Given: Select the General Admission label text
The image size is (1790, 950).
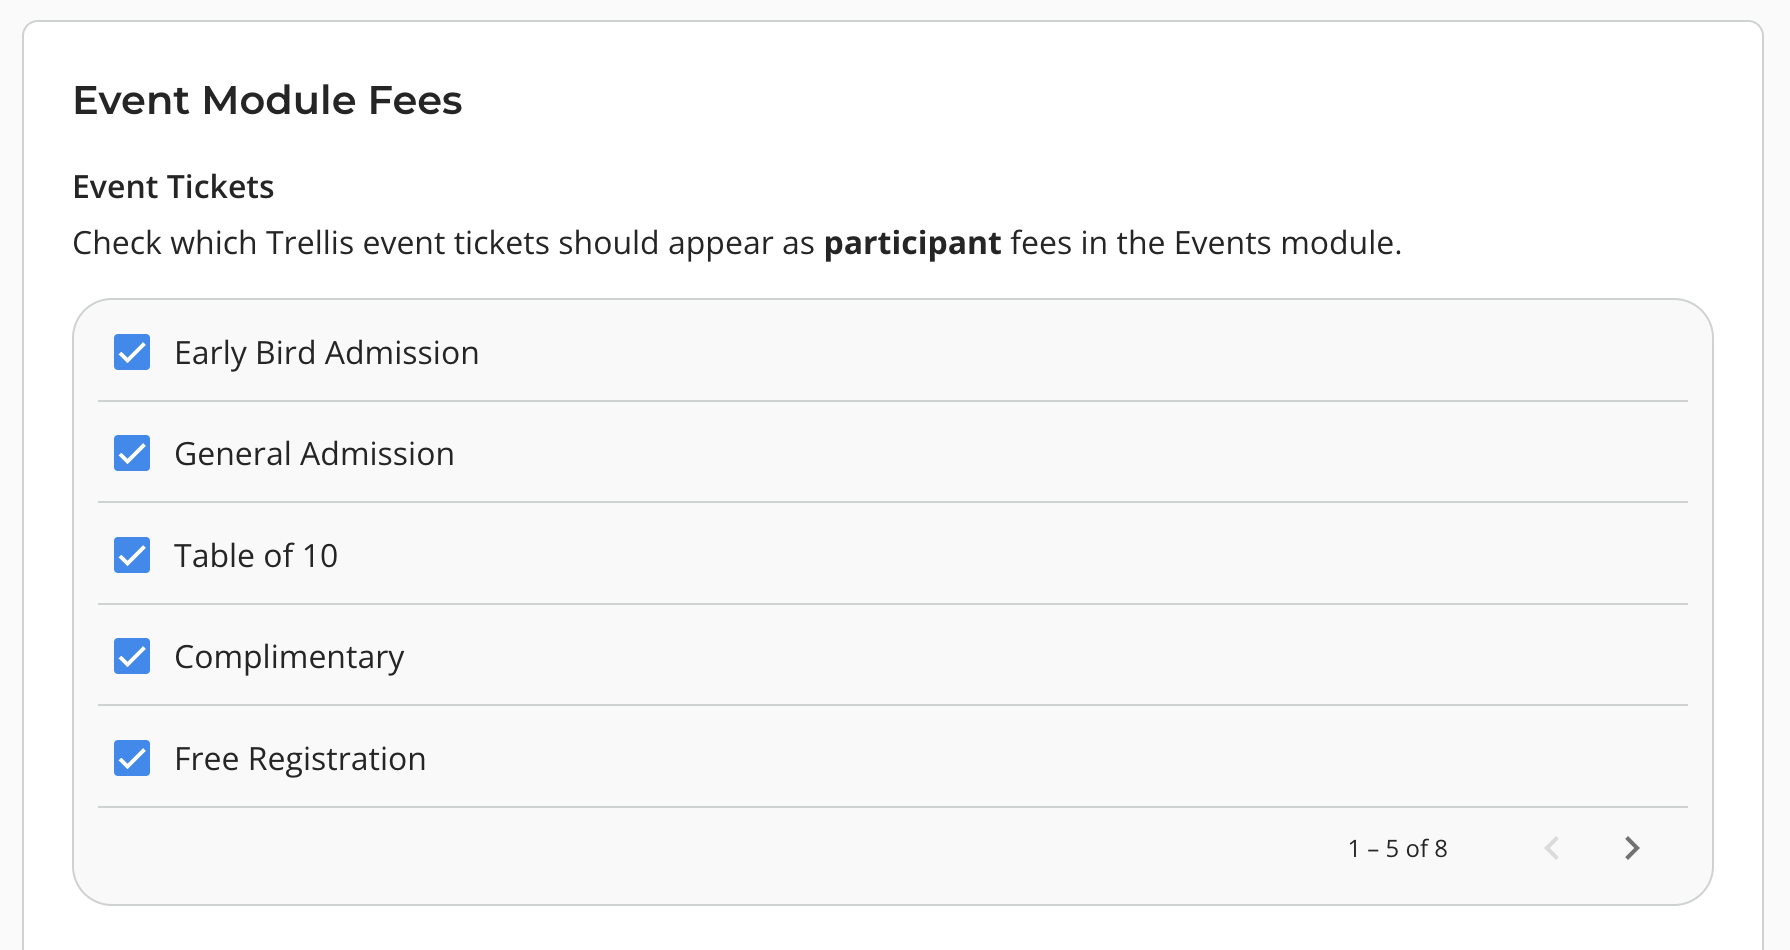Looking at the screenshot, I should click(x=314, y=454).
